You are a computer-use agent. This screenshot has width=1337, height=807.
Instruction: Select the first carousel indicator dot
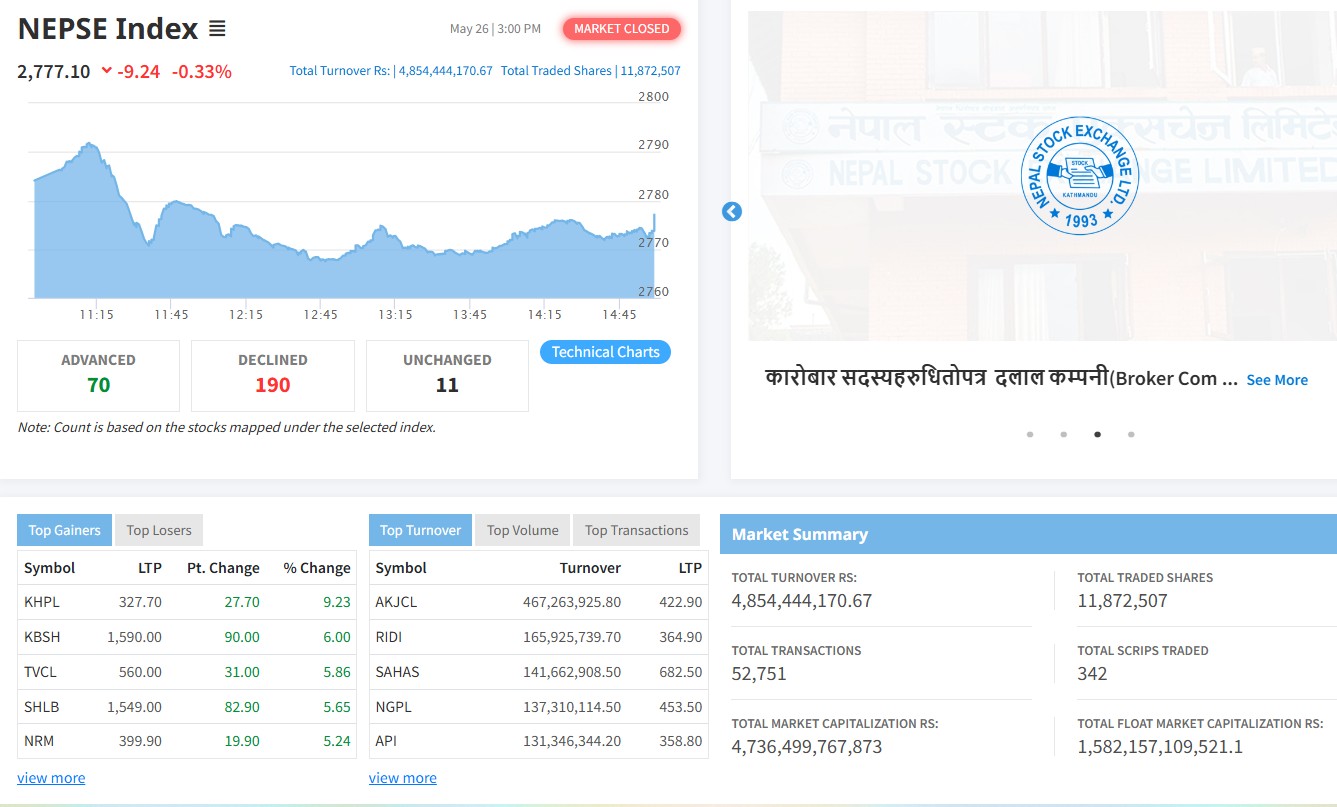(x=1030, y=434)
